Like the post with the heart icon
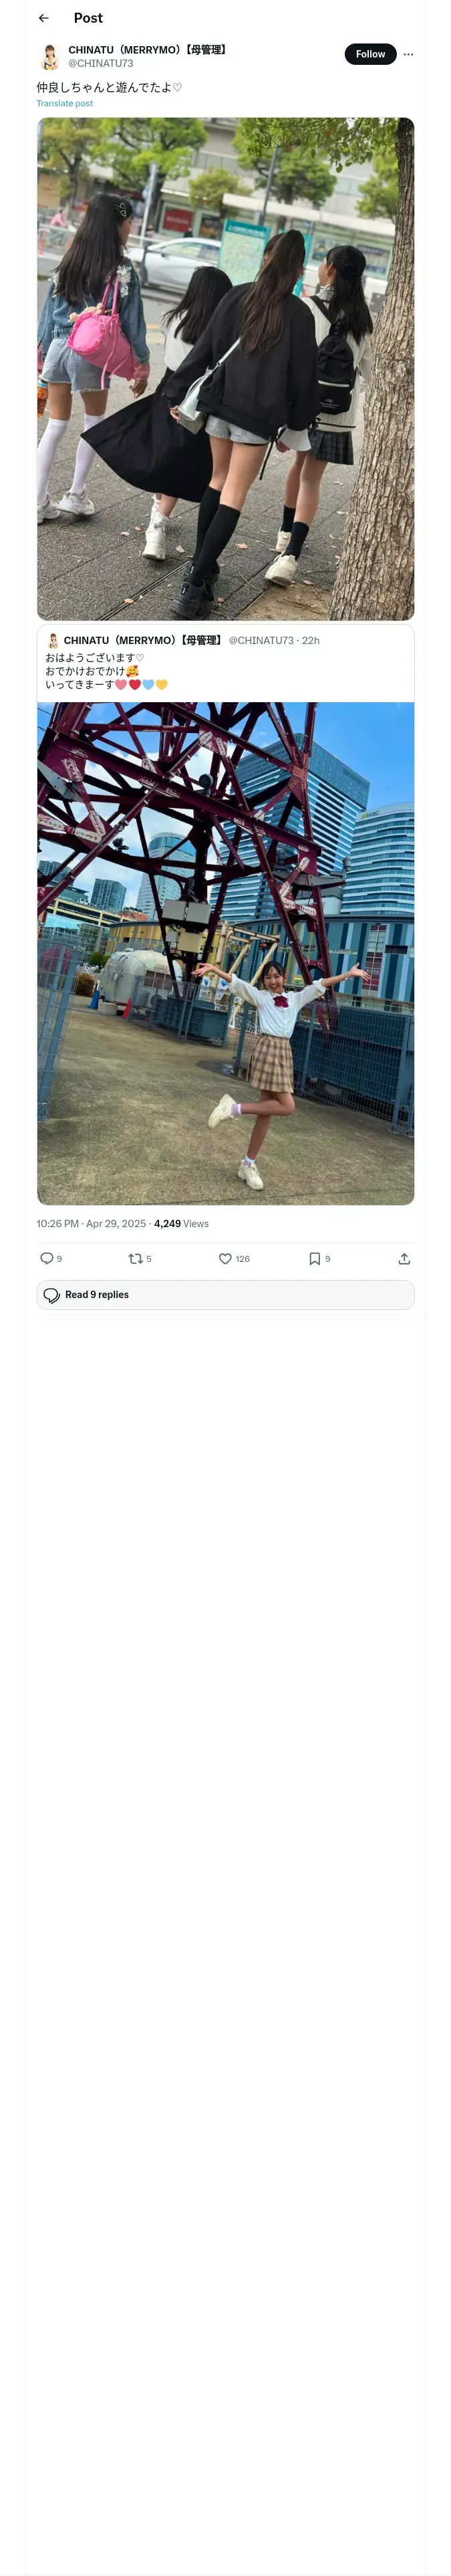 (x=225, y=1258)
